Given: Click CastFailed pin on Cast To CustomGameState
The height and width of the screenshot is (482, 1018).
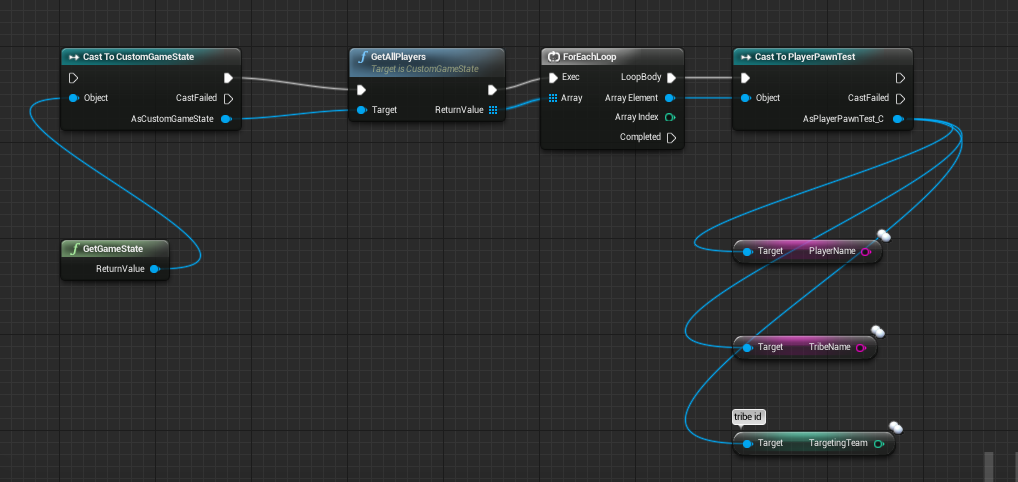Looking at the screenshot, I should point(229,99).
